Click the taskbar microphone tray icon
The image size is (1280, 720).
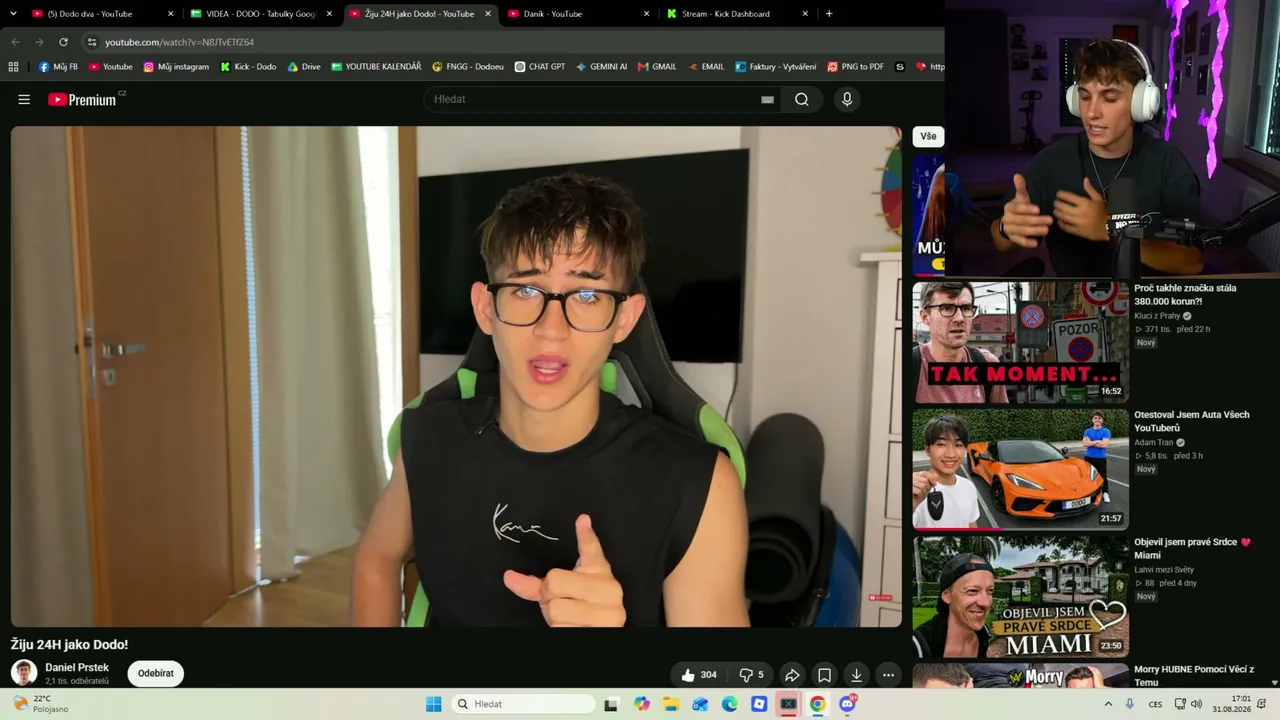[1130, 704]
